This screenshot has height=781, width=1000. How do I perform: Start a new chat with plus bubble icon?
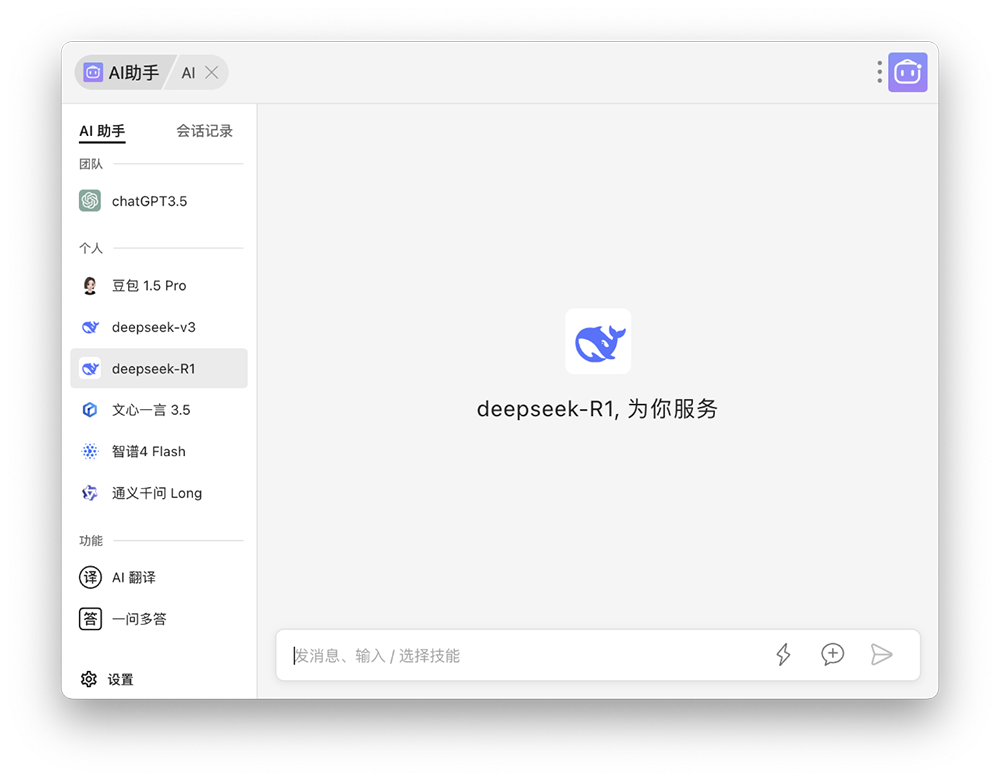pos(832,655)
